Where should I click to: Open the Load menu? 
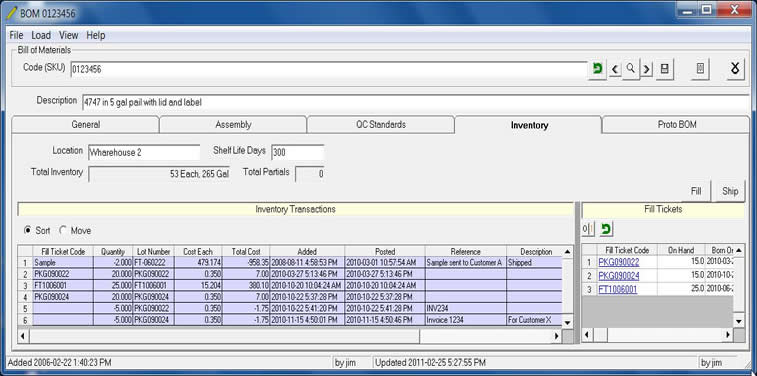(x=41, y=35)
